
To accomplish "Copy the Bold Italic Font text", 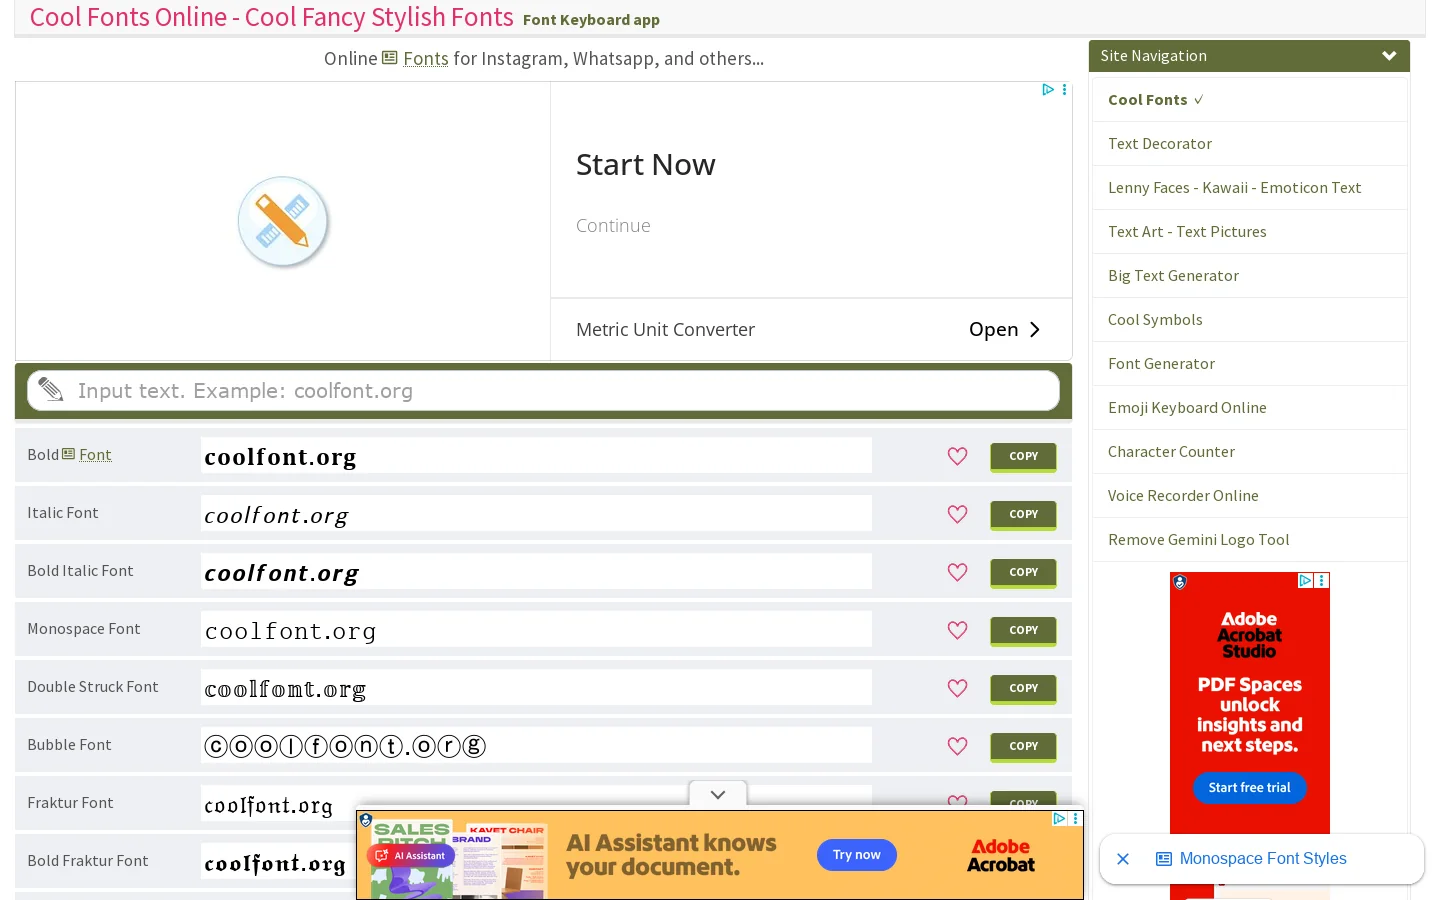I will tap(1023, 572).
